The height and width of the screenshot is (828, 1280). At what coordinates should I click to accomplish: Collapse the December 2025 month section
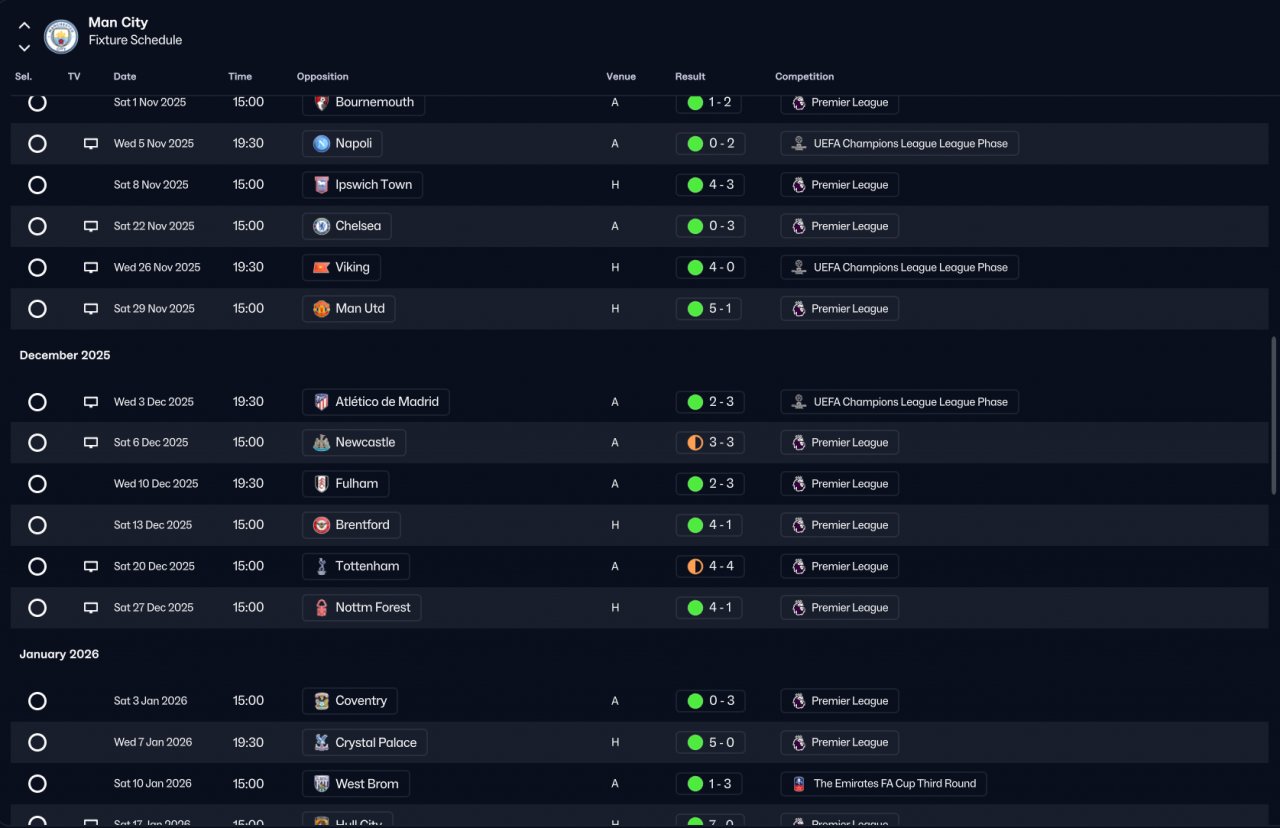pyautogui.click(x=65, y=356)
